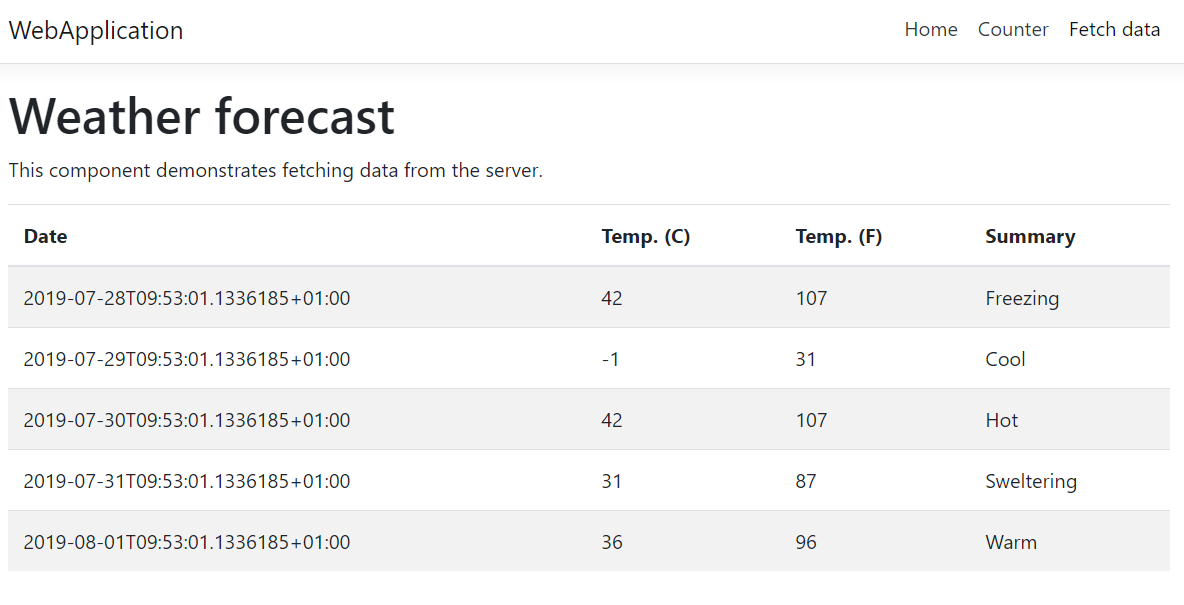The height and width of the screenshot is (605, 1184).
Task: Open the Home navigation link
Action: 931,30
